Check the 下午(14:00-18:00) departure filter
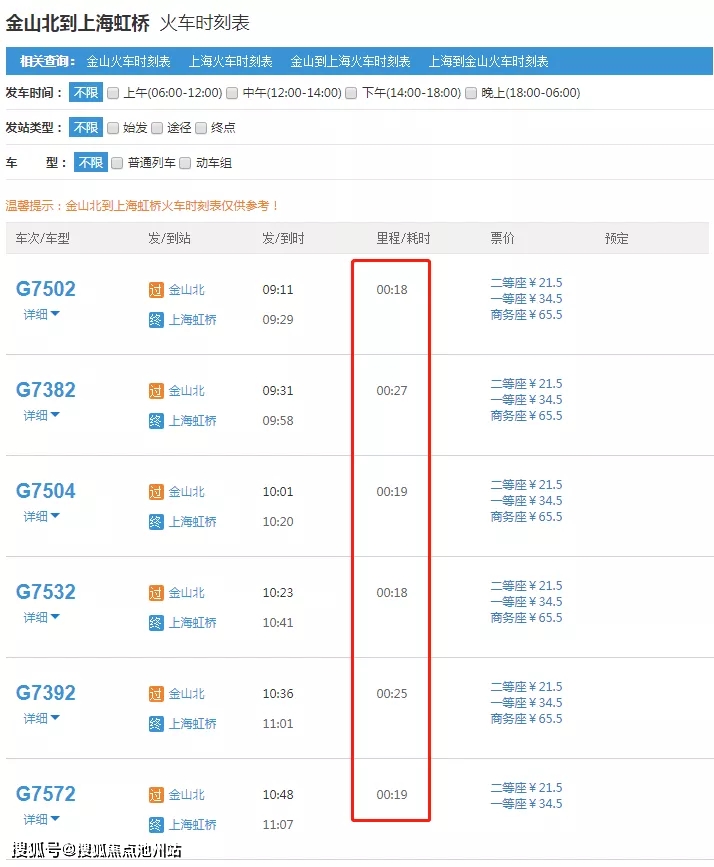The image size is (714, 867). (x=351, y=93)
